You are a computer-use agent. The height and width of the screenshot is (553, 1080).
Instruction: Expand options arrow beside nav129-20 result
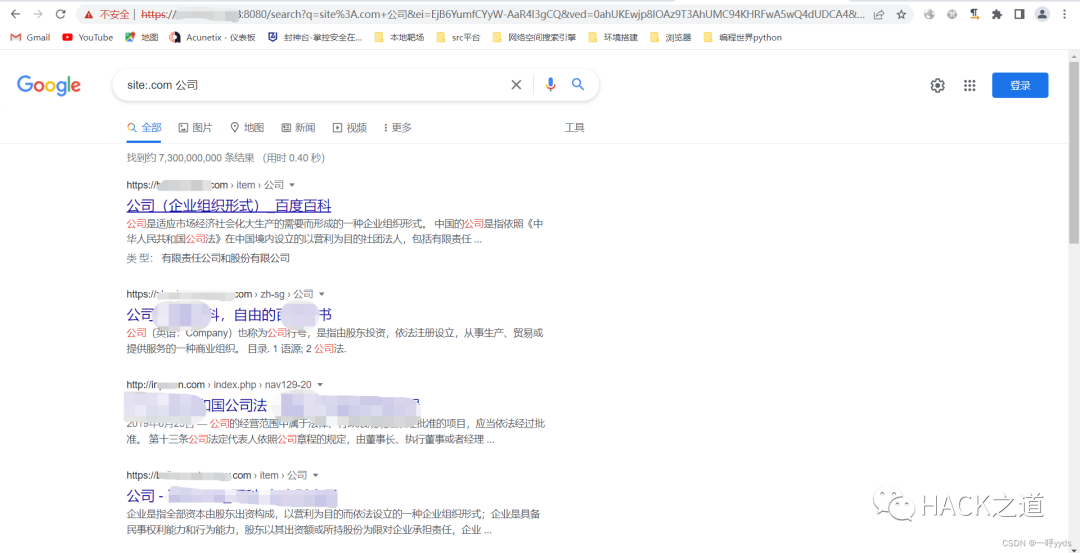(x=320, y=385)
